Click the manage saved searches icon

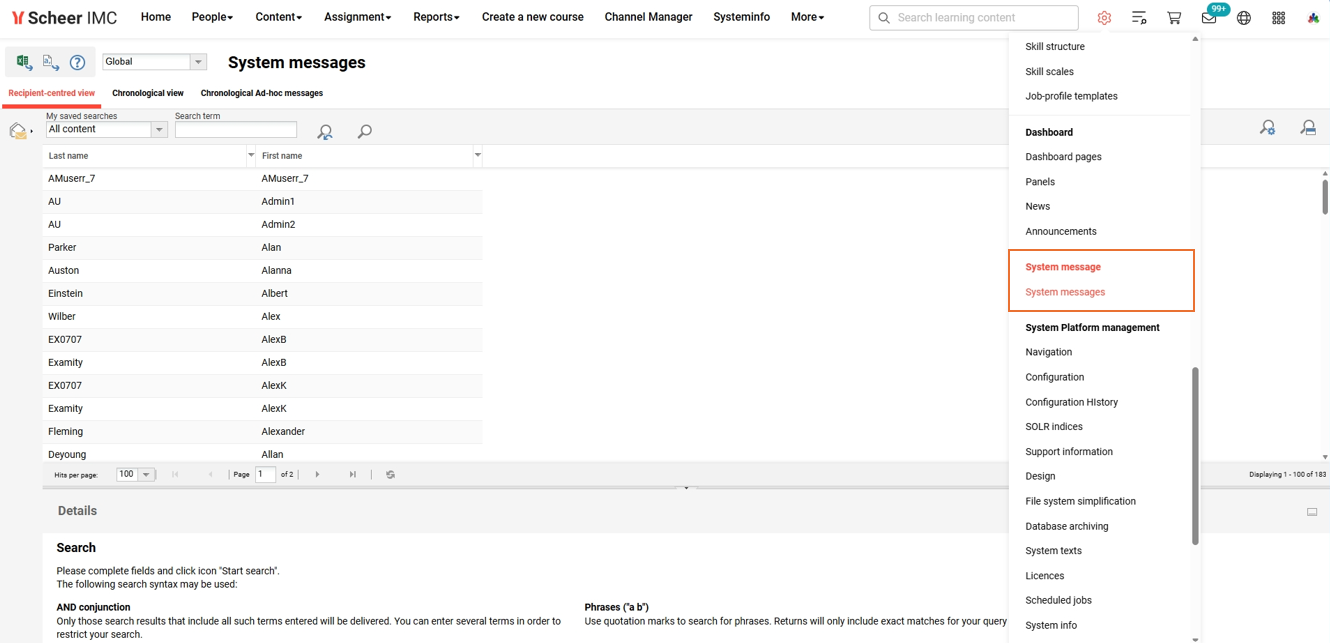tap(1308, 128)
